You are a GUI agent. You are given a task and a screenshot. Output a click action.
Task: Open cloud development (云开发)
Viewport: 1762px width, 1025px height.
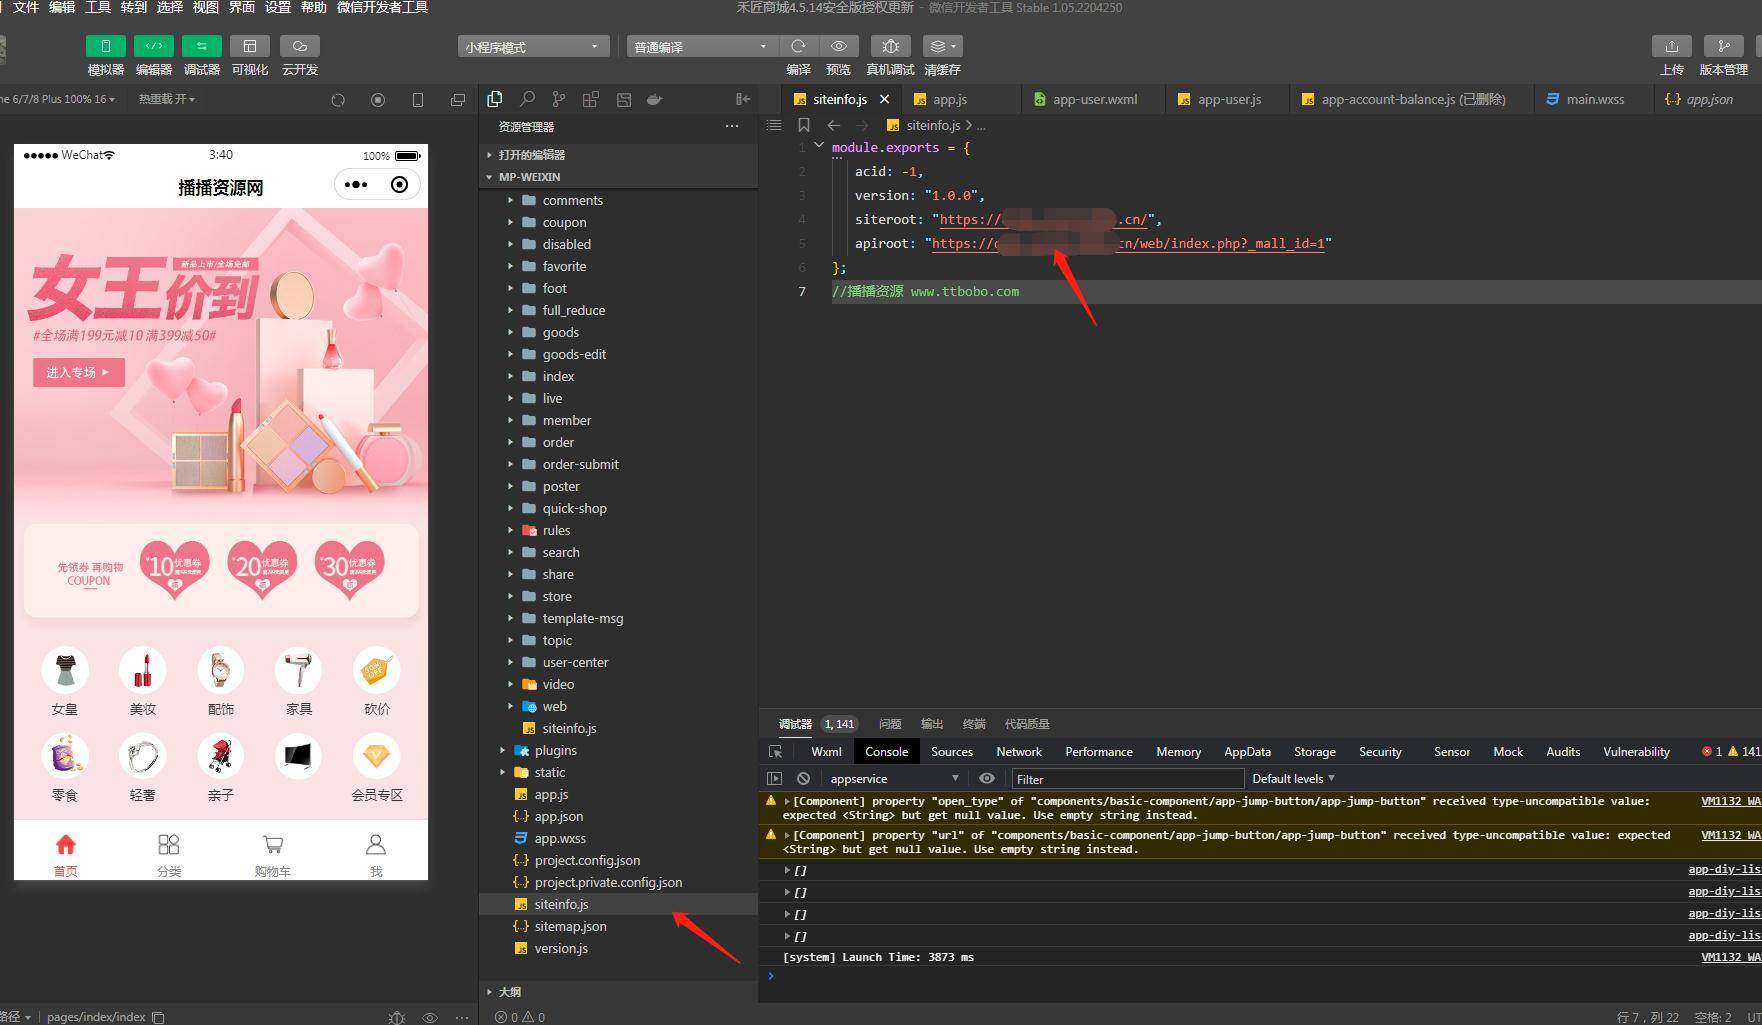point(300,46)
